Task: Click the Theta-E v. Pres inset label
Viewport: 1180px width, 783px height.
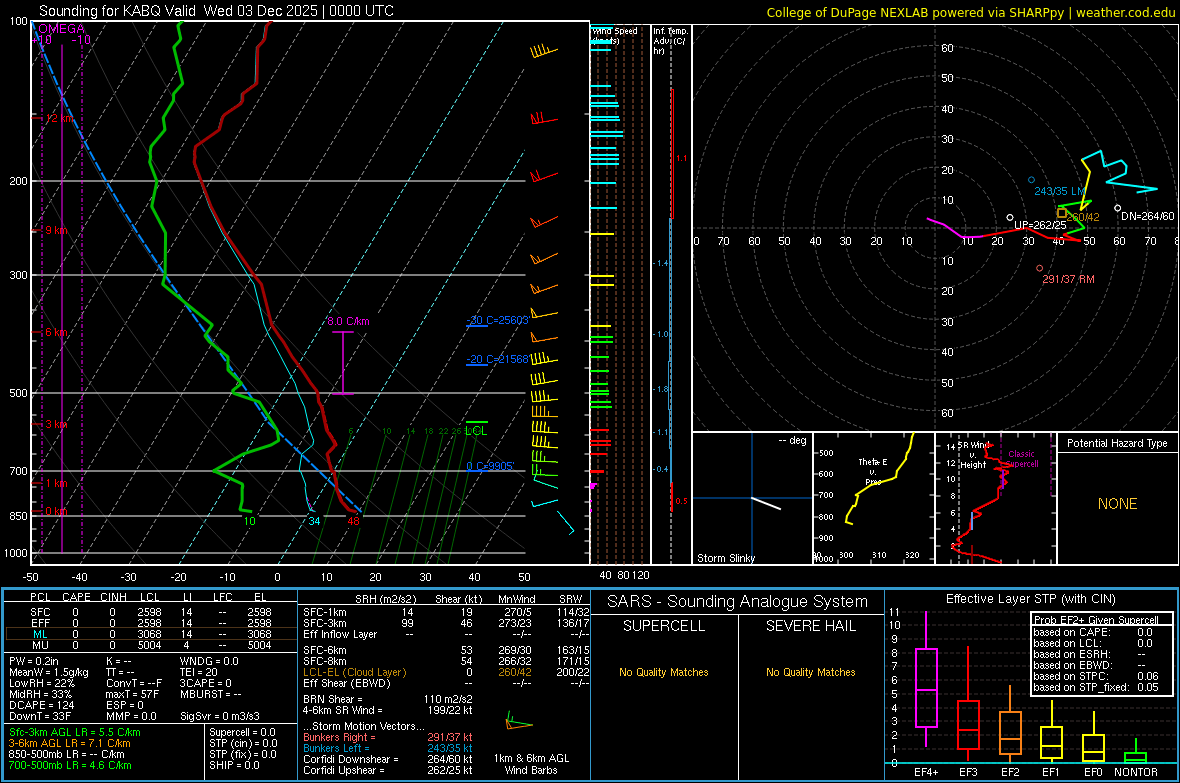Action: [x=873, y=471]
